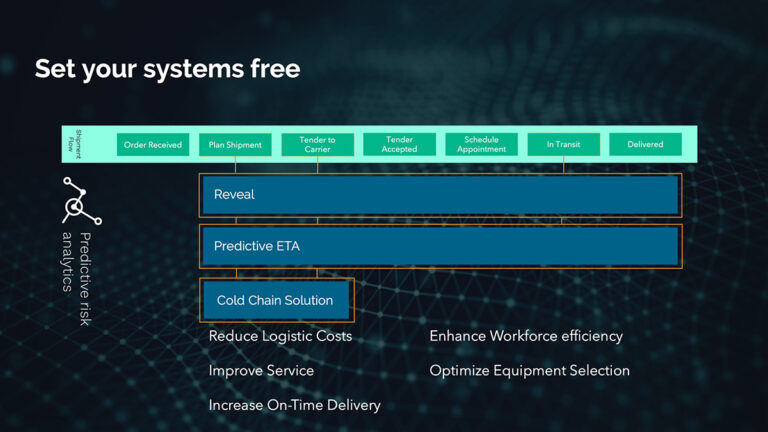Click the Tender Accepted step
Viewport: 768px width, 432px height.
(399, 144)
